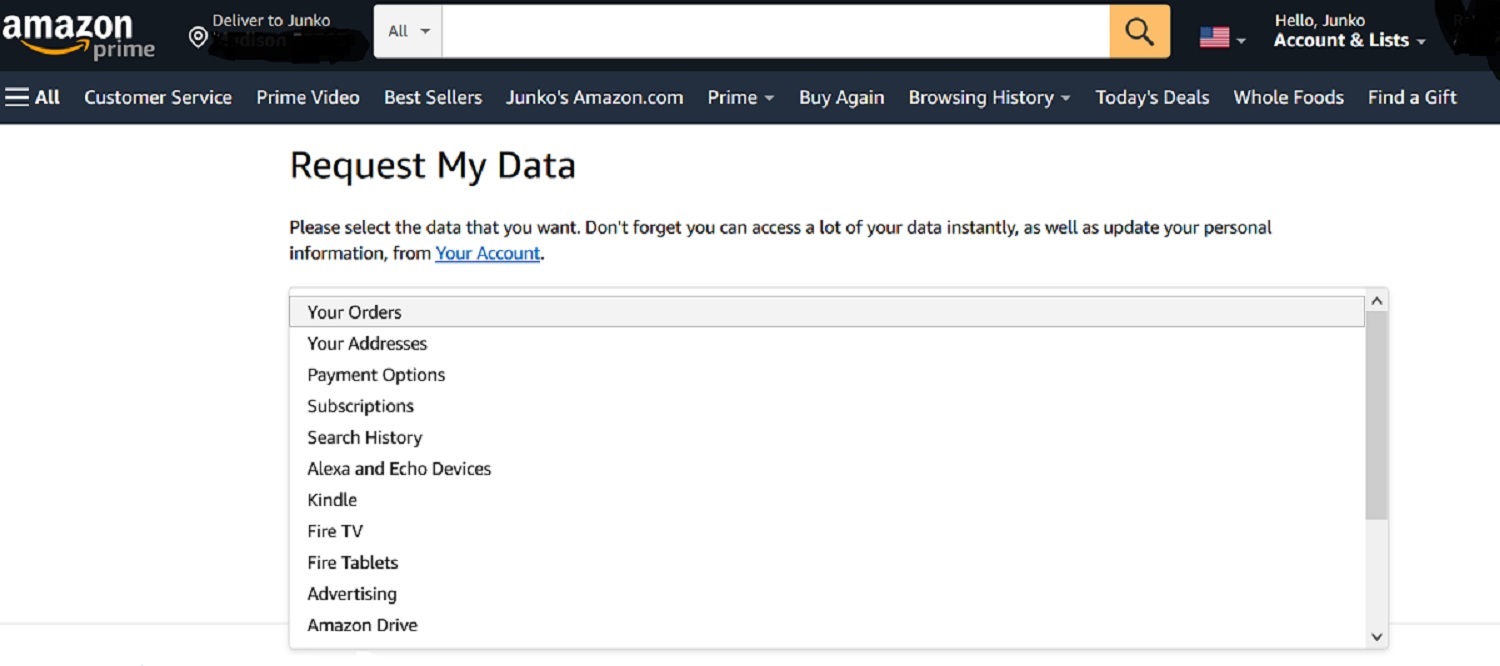Choose Search History from the data list
The width and height of the screenshot is (1500, 666).
click(364, 437)
